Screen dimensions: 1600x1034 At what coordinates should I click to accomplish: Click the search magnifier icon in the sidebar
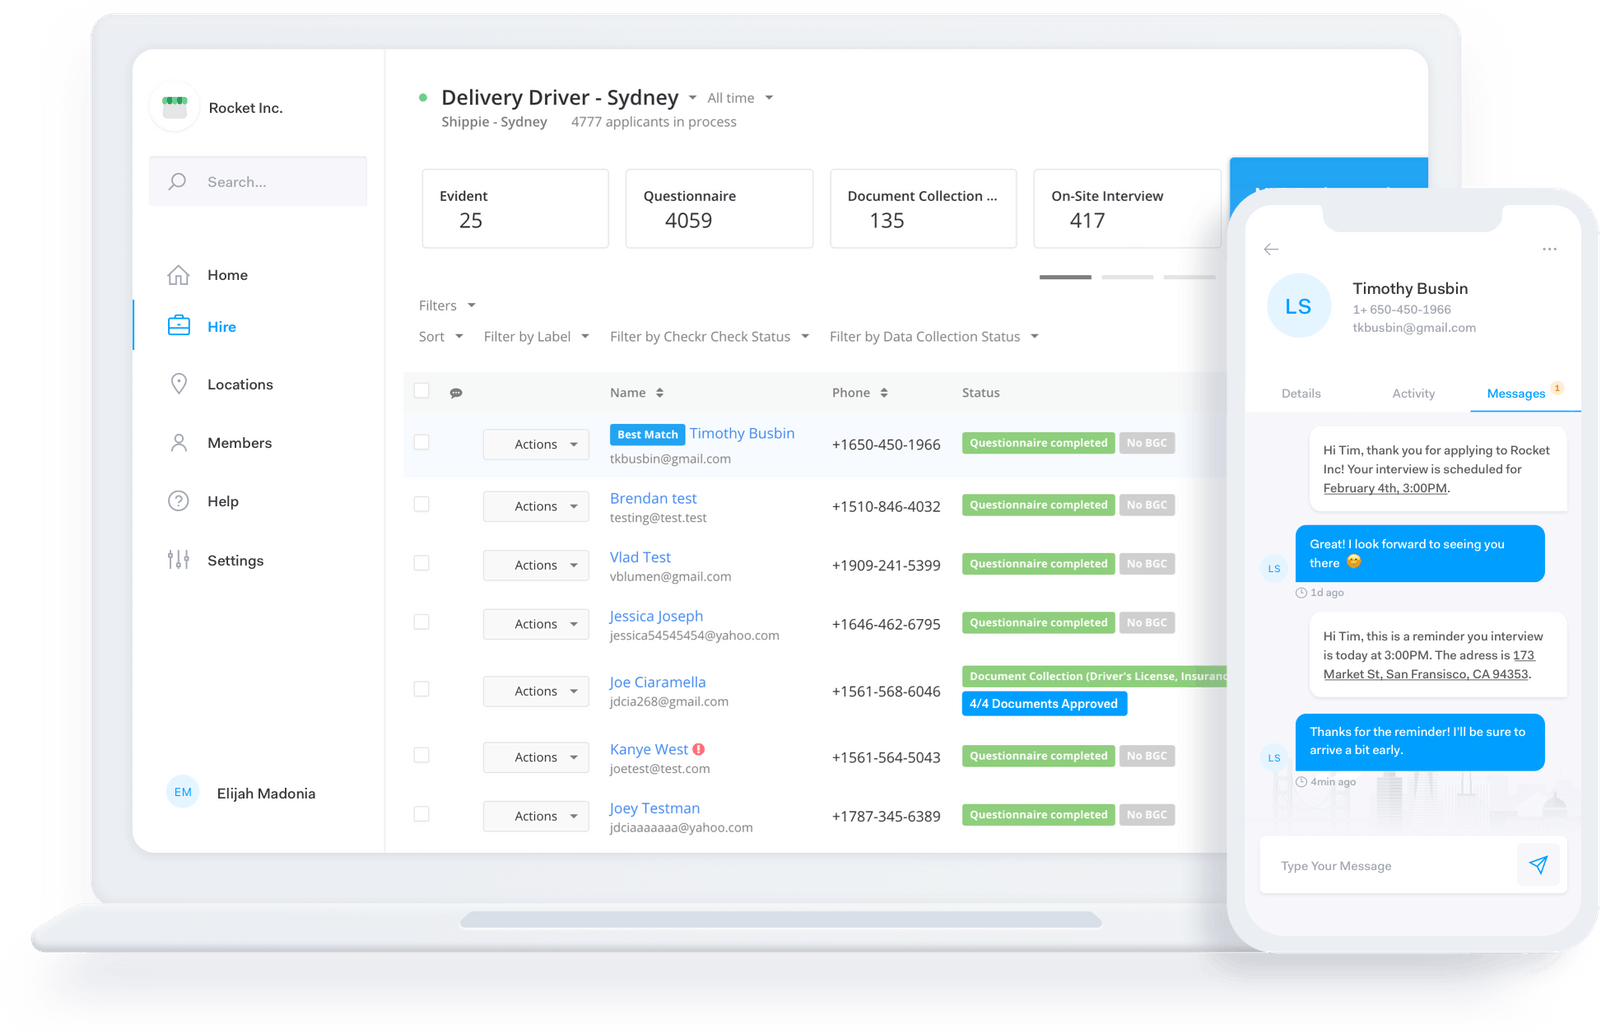click(178, 181)
